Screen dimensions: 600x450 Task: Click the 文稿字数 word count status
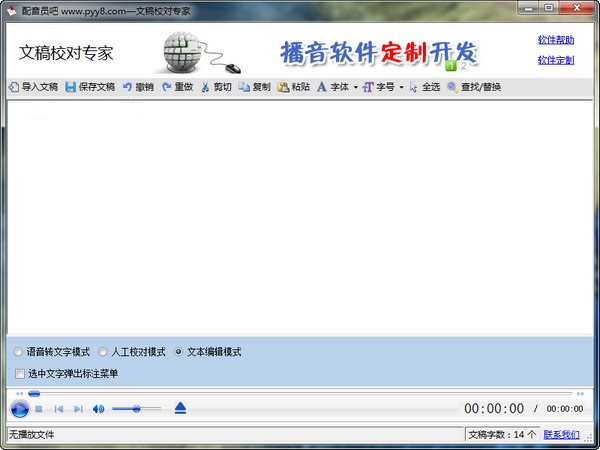coord(502,435)
